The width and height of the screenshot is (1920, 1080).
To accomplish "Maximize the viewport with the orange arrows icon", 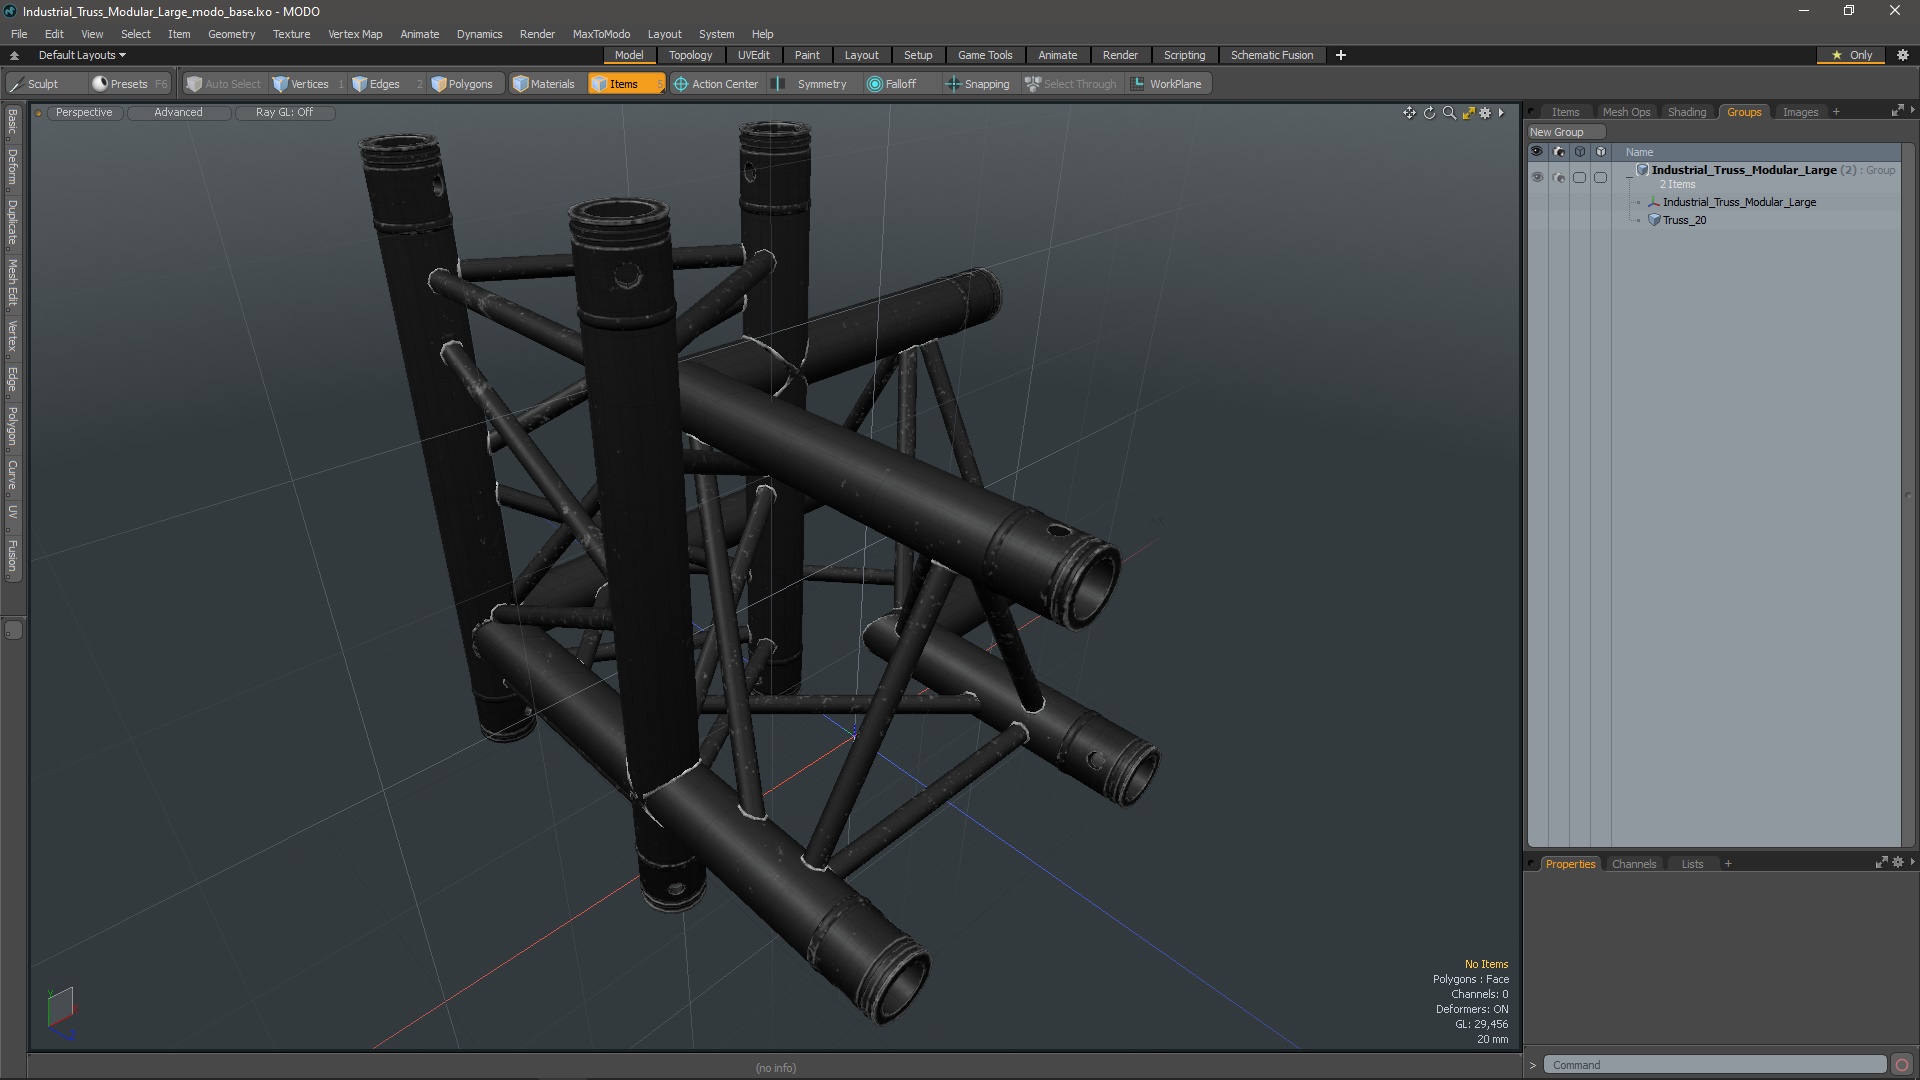I will pos(1468,113).
